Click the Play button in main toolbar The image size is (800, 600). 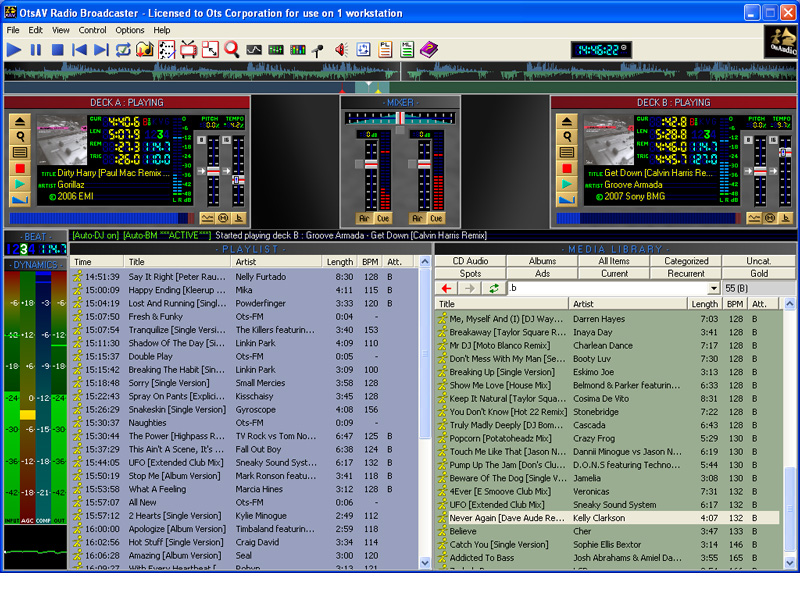[14, 49]
